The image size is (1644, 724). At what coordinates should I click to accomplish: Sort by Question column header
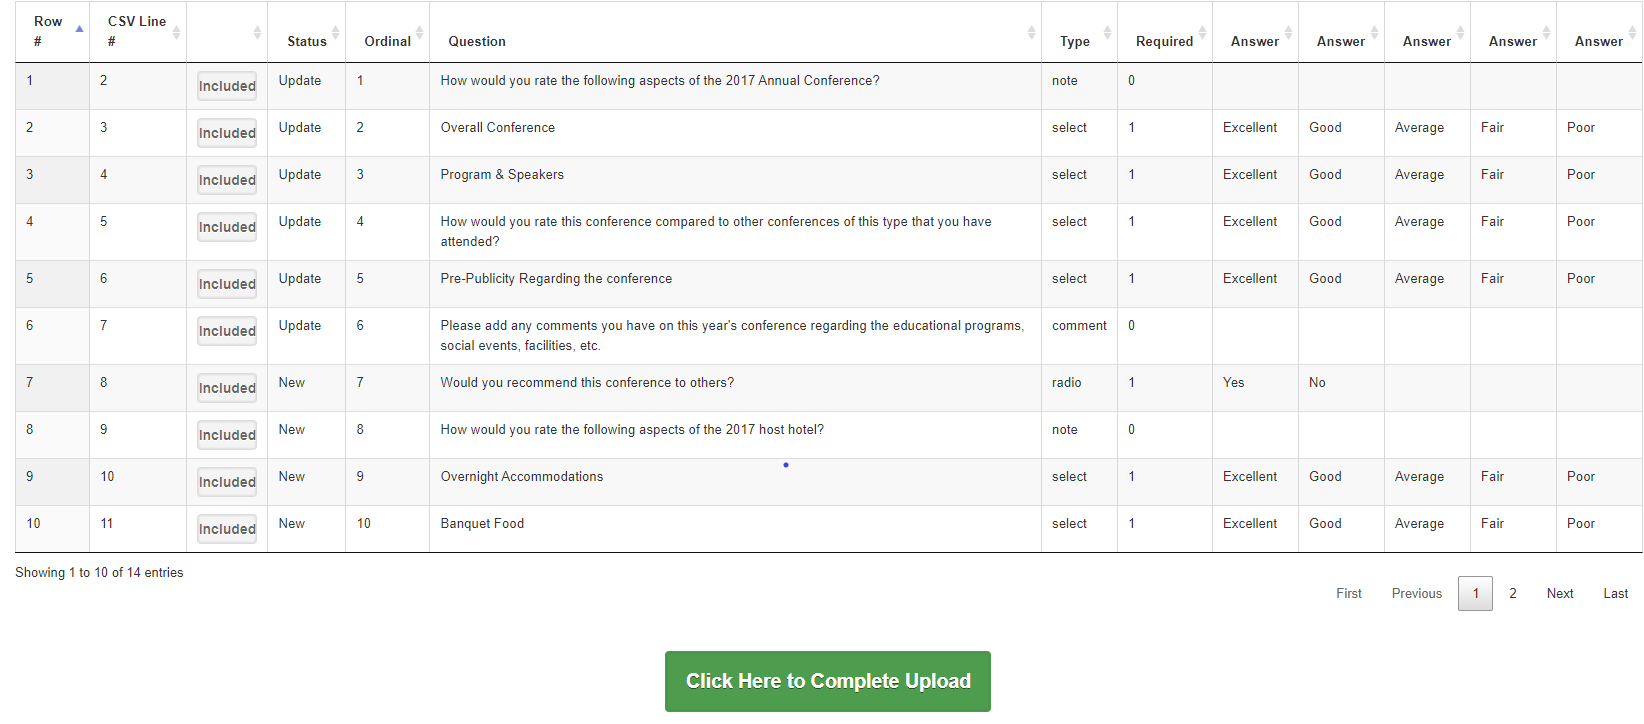(x=477, y=41)
